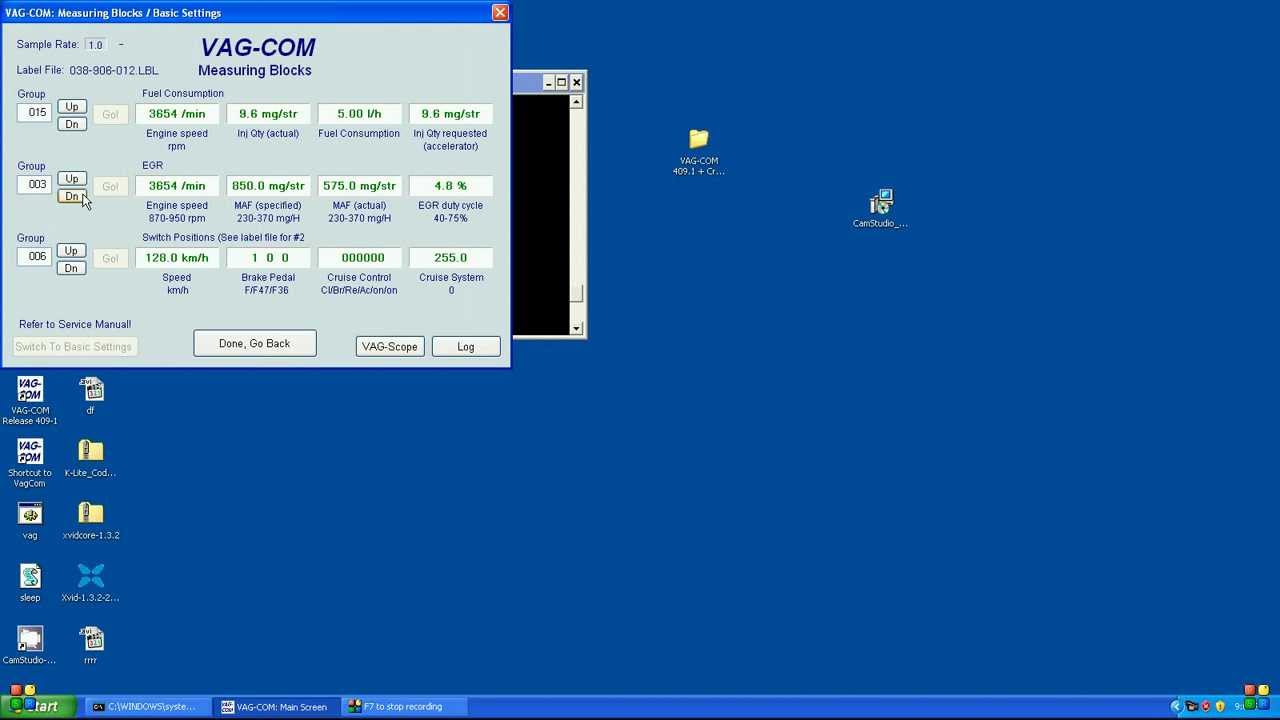This screenshot has height=720, width=1280.
Task: Click the speed value 128.0 km/h
Action: point(177,258)
